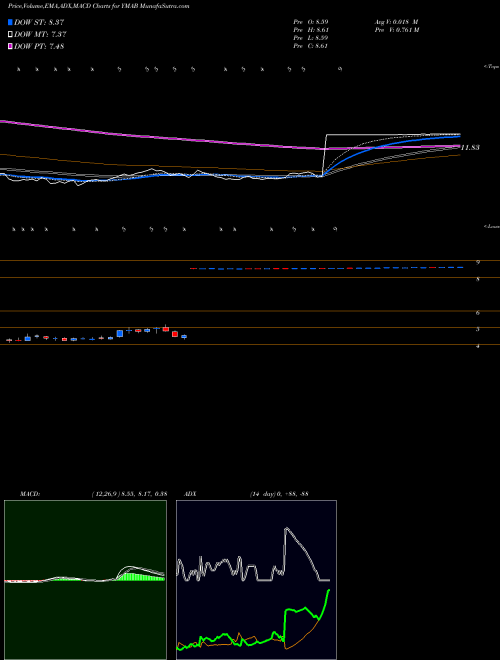Click the price axis label 4

coord(478,346)
